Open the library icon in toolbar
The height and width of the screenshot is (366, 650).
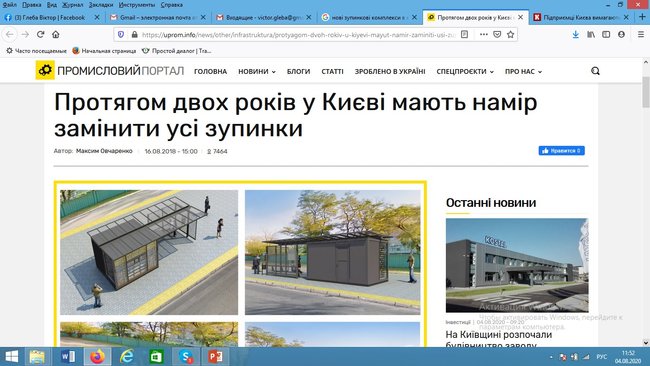pos(591,34)
